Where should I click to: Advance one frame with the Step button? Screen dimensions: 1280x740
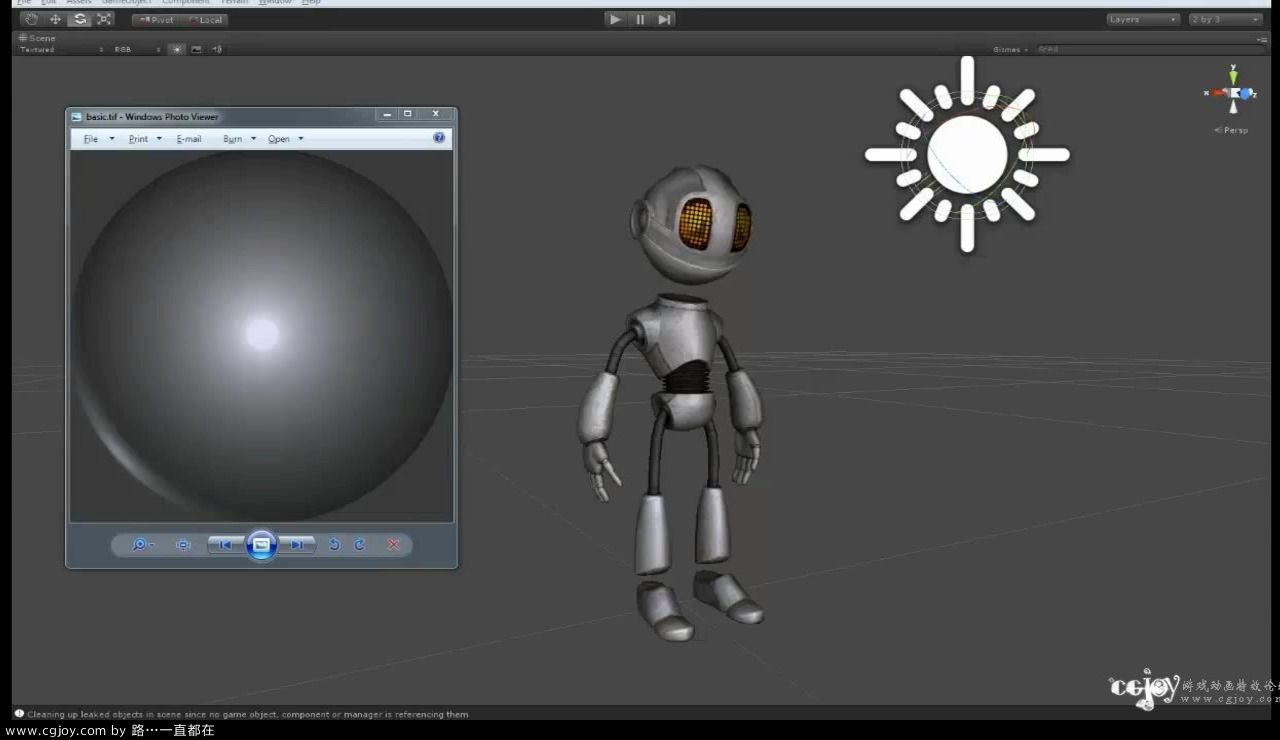tap(664, 19)
